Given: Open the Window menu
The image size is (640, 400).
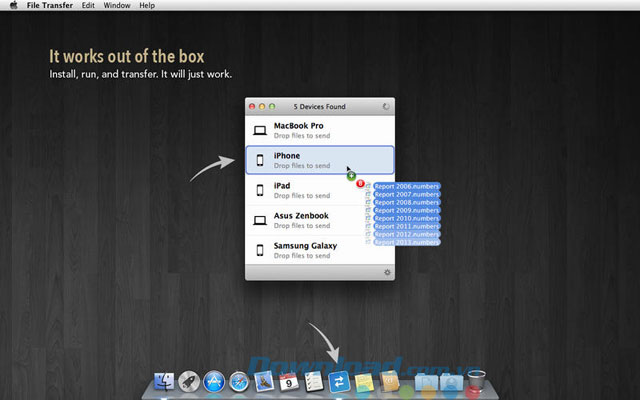Looking at the screenshot, I should click(x=117, y=6).
